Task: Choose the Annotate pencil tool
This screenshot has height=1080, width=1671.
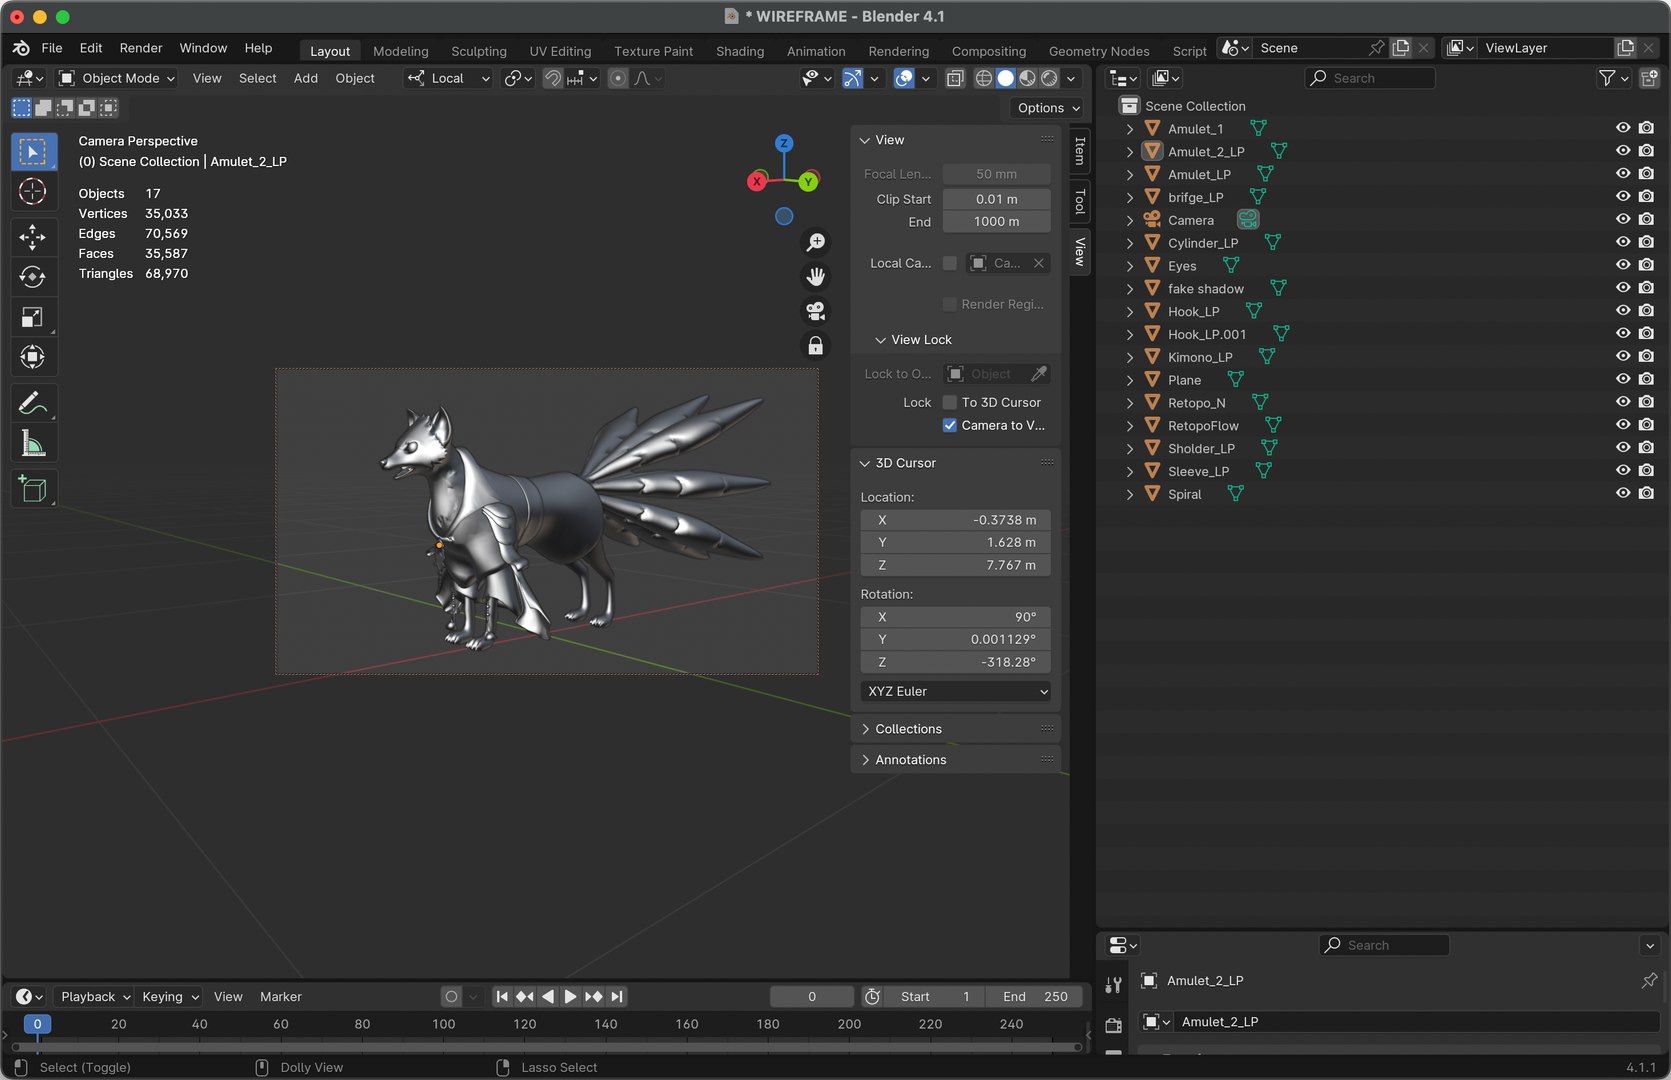Action: (32, 403)
